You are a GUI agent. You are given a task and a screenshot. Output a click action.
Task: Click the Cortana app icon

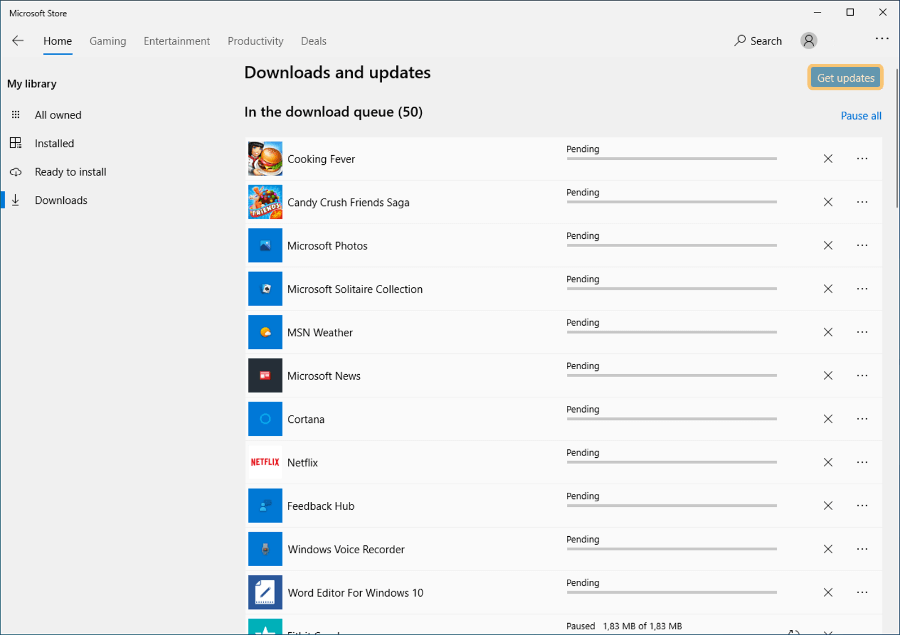tap(265, 419)
